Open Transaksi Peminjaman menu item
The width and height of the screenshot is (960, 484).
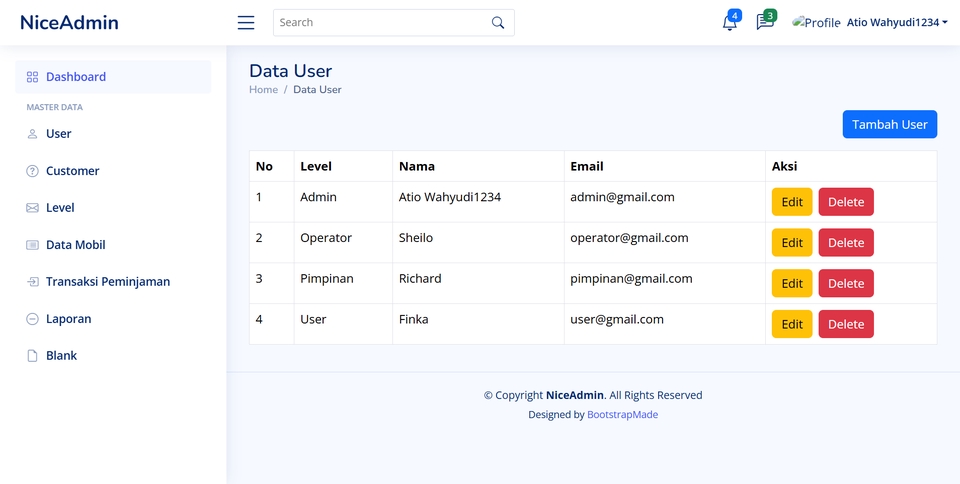coord(113,282)
